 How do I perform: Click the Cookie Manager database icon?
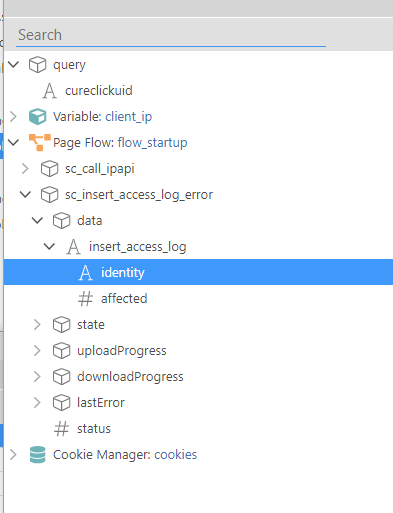tap(37, 455)
